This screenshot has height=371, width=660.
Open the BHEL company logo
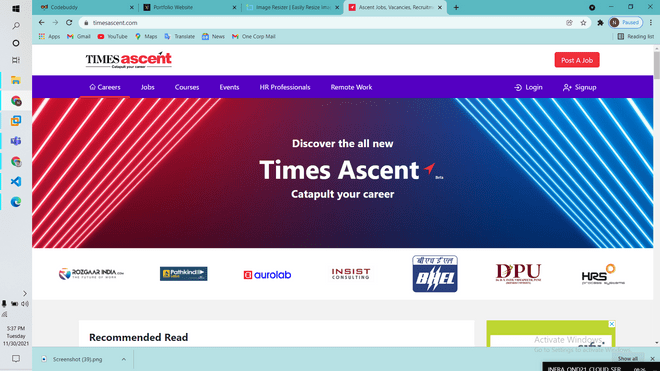click(x=435, y=274)
